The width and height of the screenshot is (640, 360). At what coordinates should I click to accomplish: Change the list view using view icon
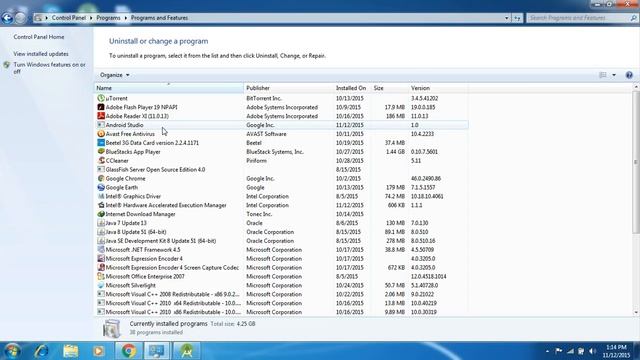(x=602, y=75)
